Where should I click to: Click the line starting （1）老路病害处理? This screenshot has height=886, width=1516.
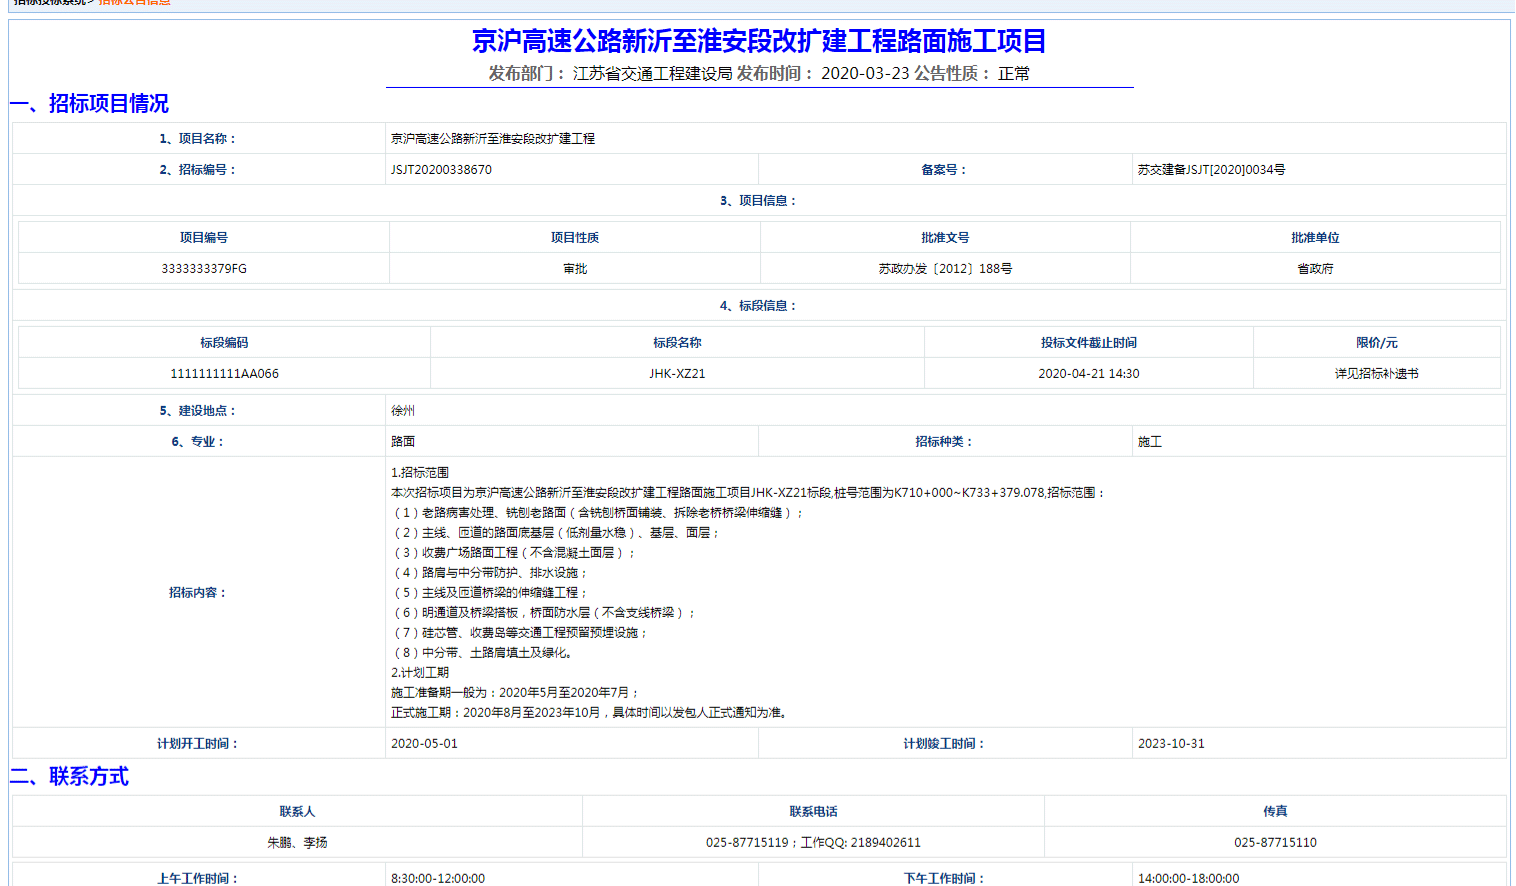(598, 513)
